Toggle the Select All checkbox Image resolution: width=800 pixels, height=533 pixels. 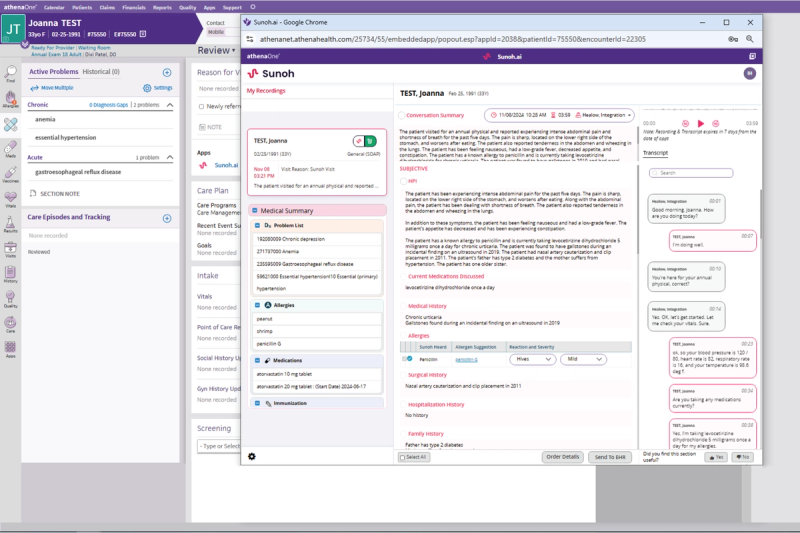pos(403,458)
